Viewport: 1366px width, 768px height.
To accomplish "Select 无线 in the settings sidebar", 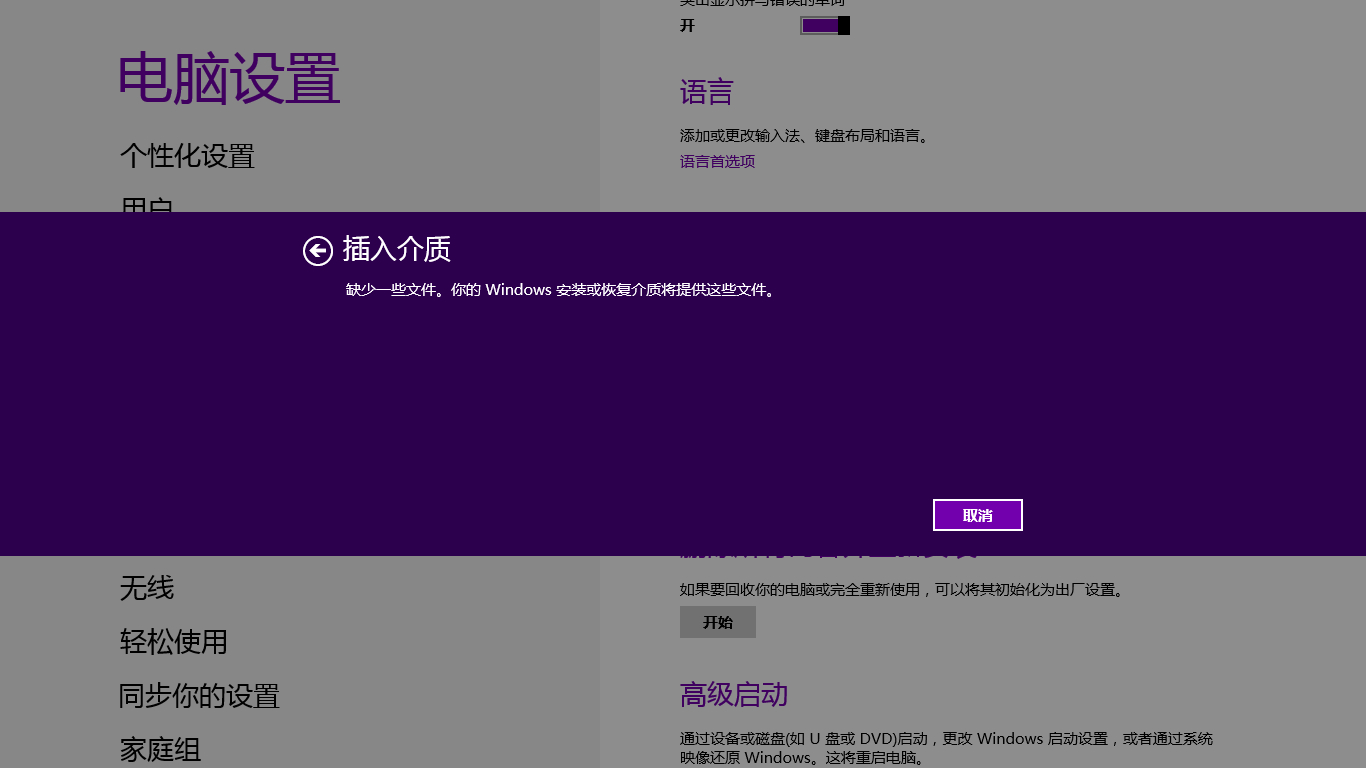I will [x=147, y=588].
